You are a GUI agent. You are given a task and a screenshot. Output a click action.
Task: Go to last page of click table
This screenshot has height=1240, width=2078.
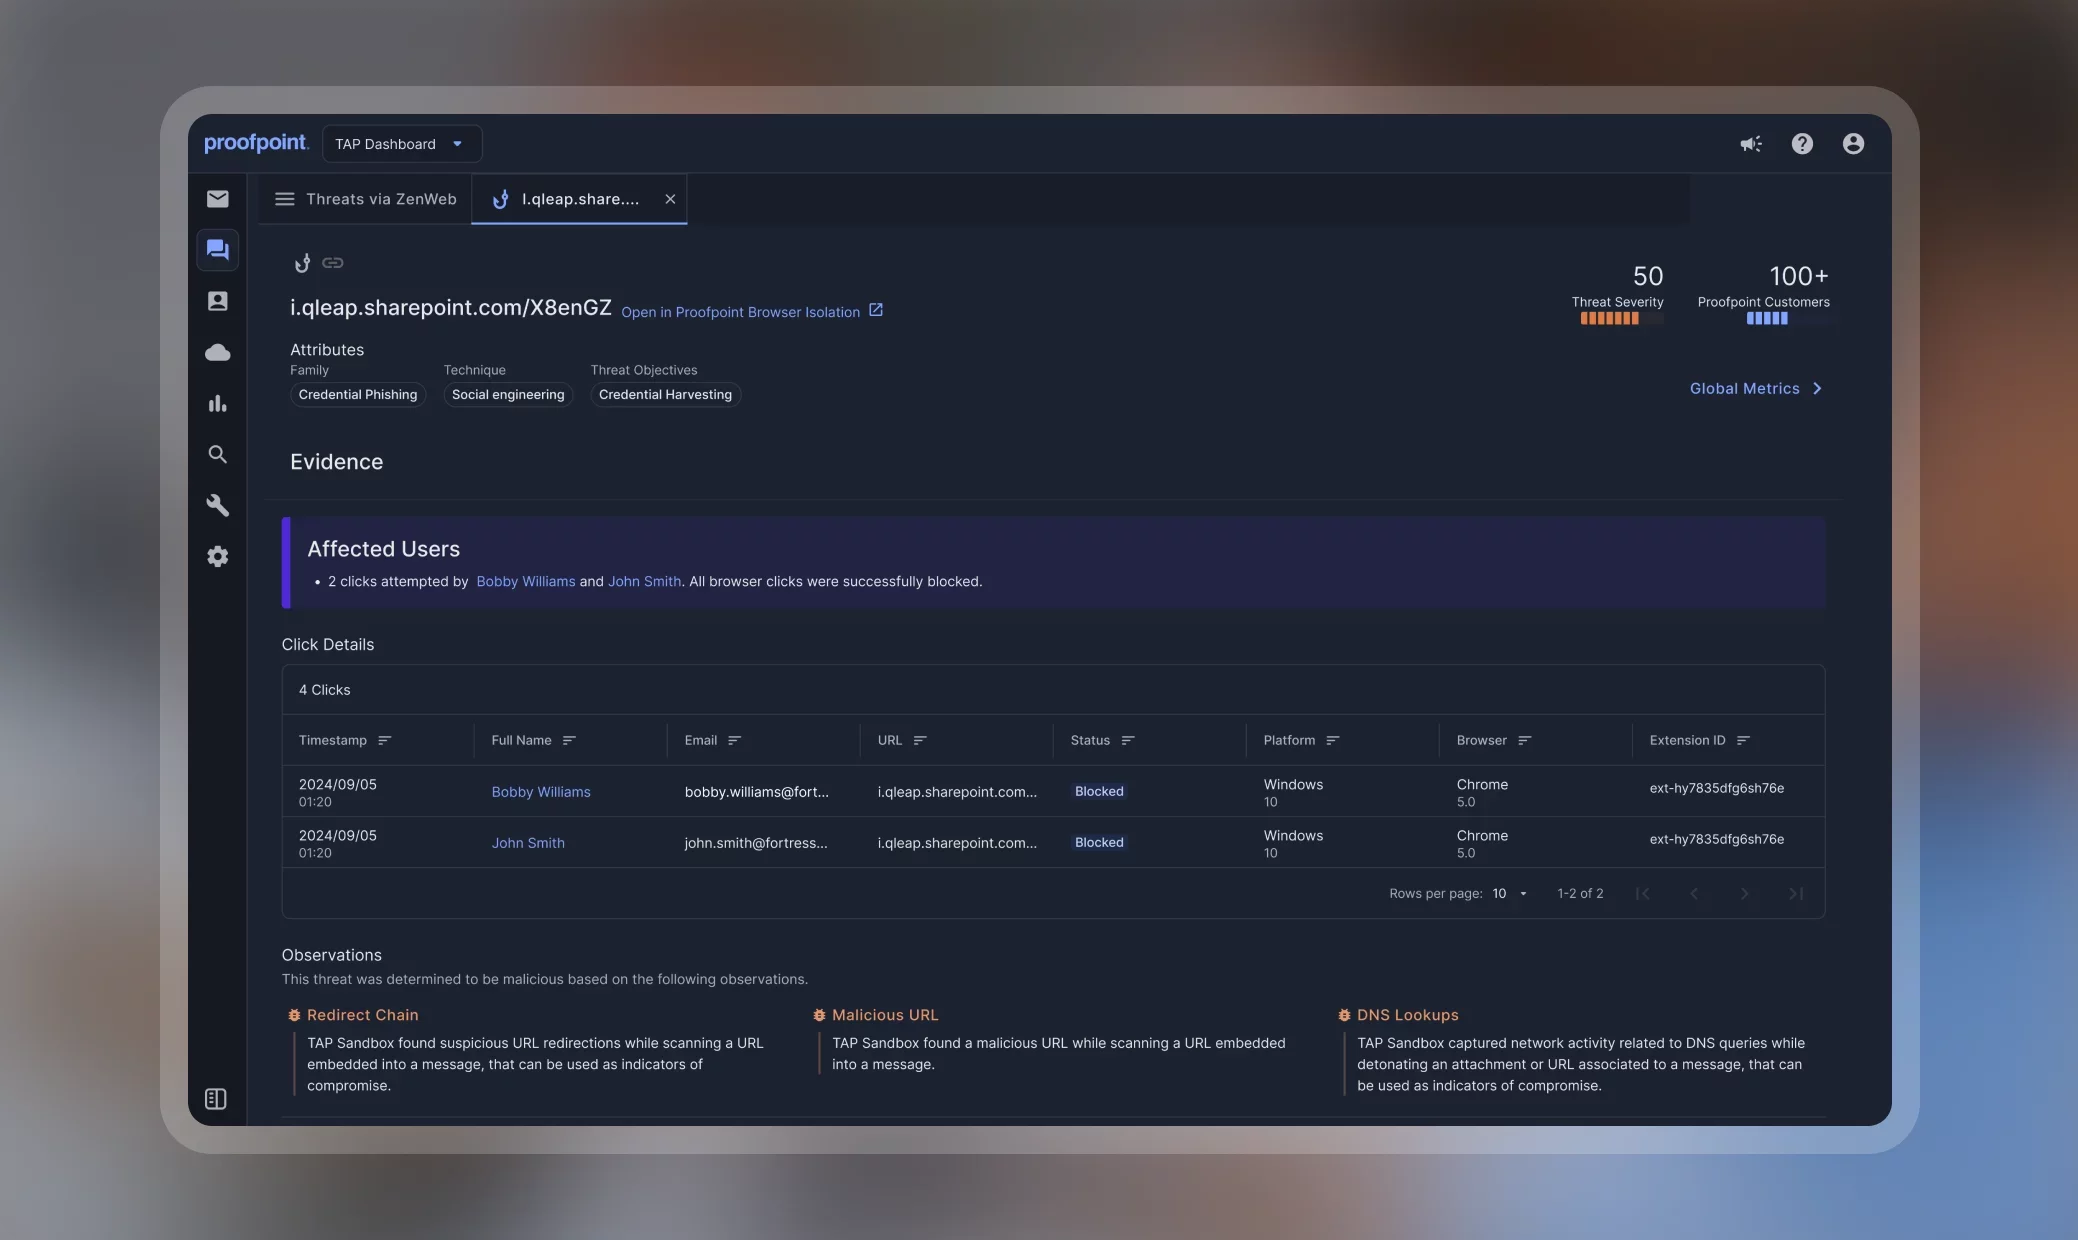1796,894
